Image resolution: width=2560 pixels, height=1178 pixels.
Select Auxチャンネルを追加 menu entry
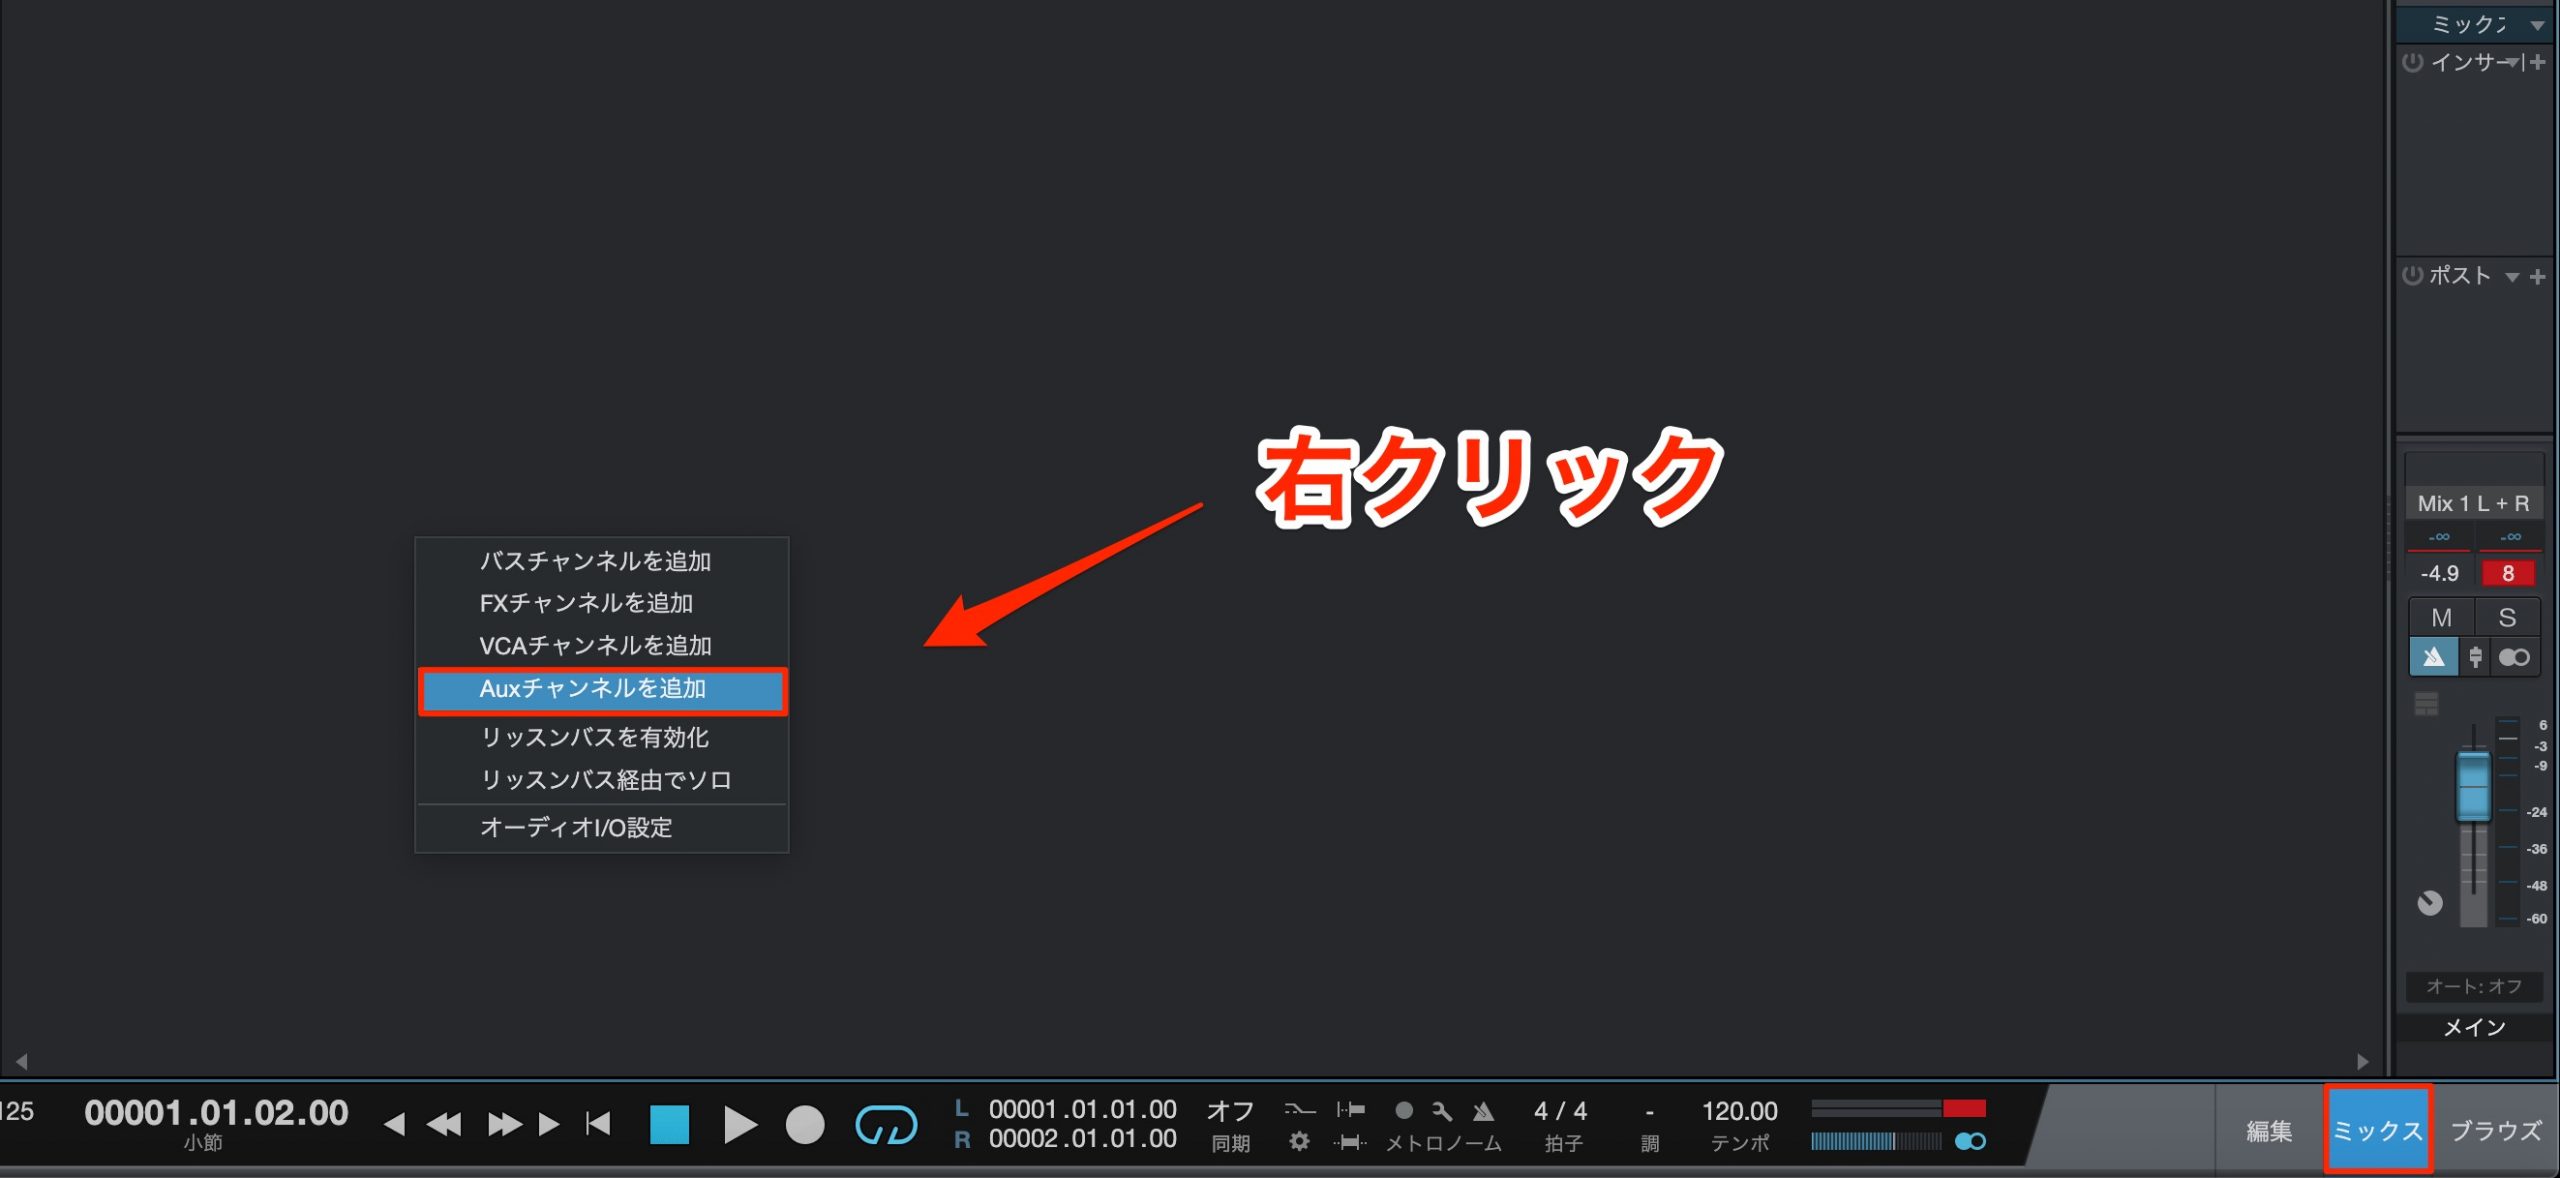point(602,689)
